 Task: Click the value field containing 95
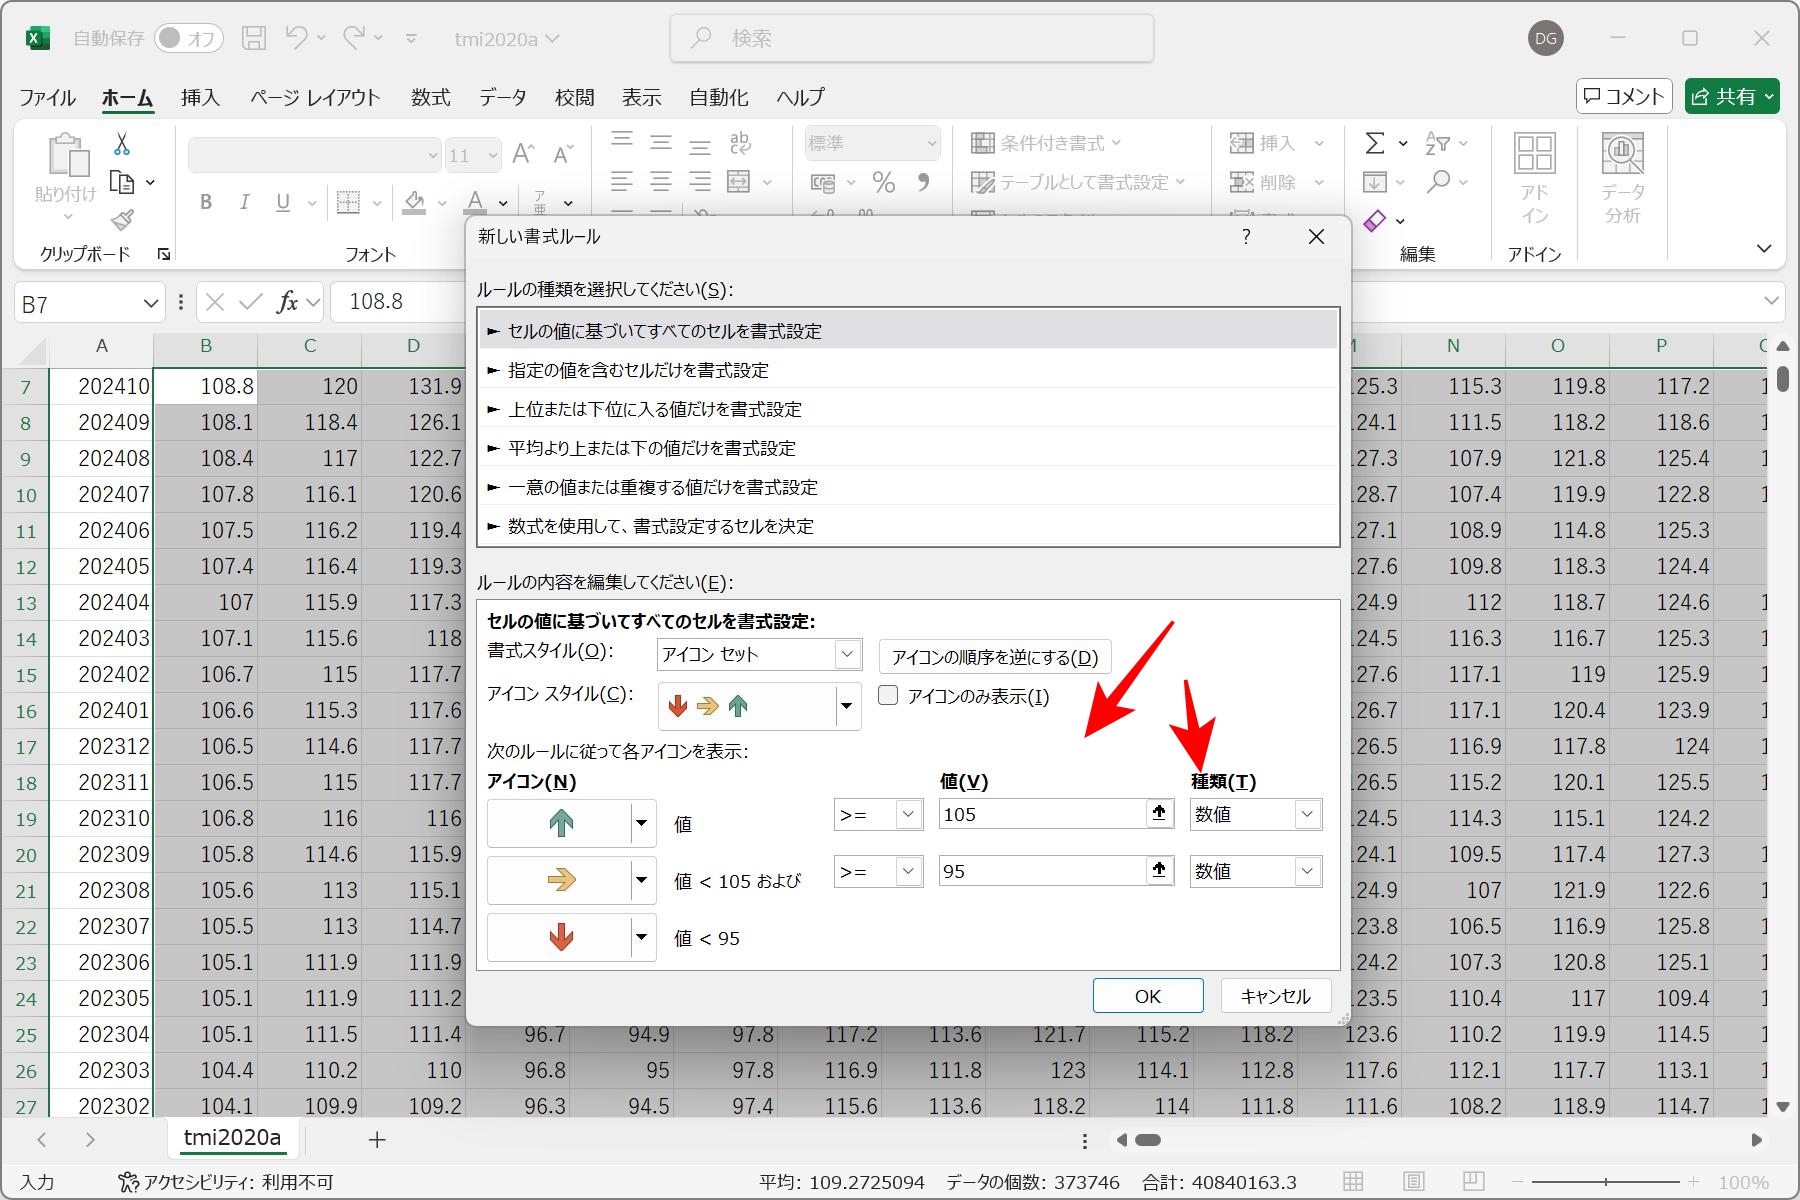pos(1041,871)
